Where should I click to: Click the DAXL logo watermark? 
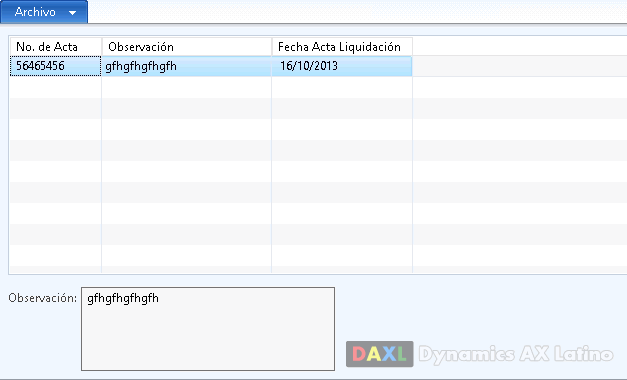379,354
